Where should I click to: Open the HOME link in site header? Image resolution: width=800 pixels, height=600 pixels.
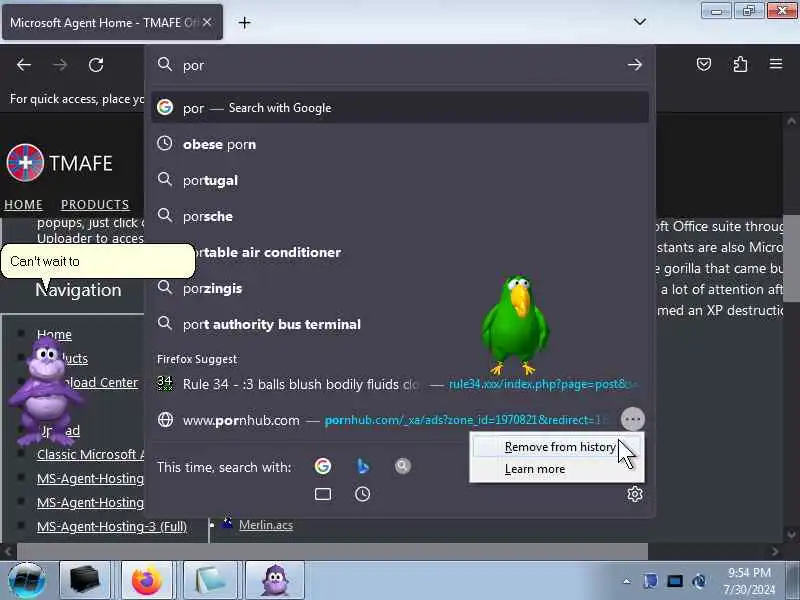click(23, 205)
